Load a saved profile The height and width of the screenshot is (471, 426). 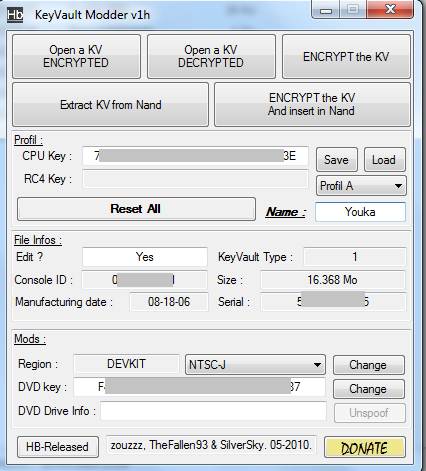pyautogui.click(x=385, y=160)
